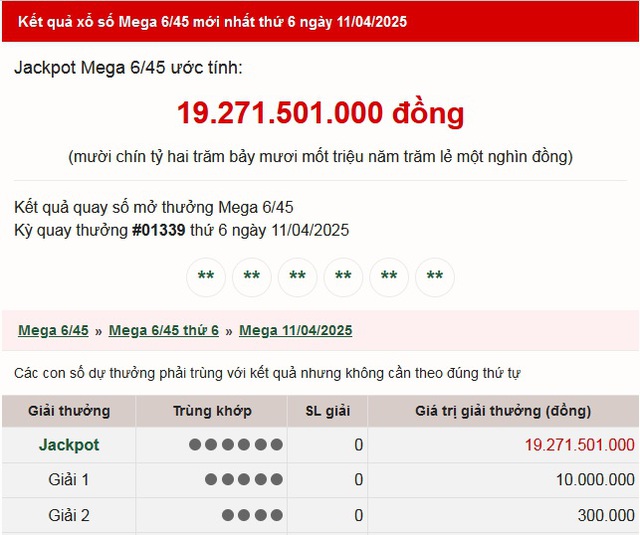This screenshot has width=640, height=535.
Task: Click the fifth lottery number ball
Action: (389, 277)
